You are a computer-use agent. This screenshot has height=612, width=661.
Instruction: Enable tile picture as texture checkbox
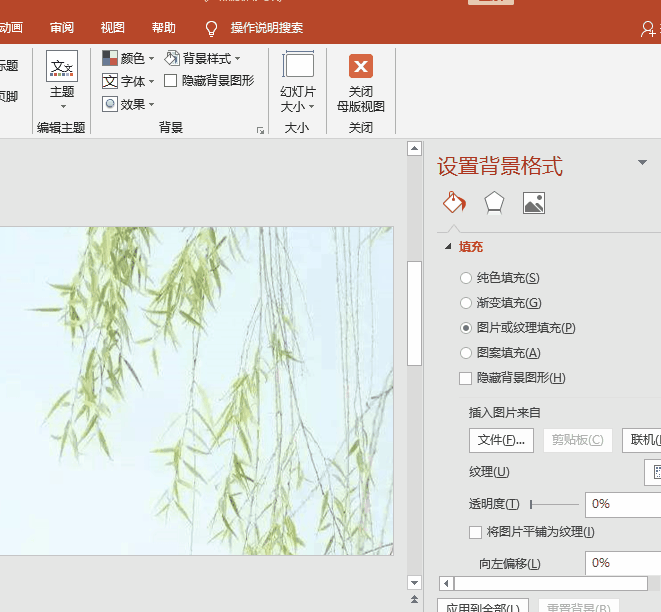click(476, 532)
